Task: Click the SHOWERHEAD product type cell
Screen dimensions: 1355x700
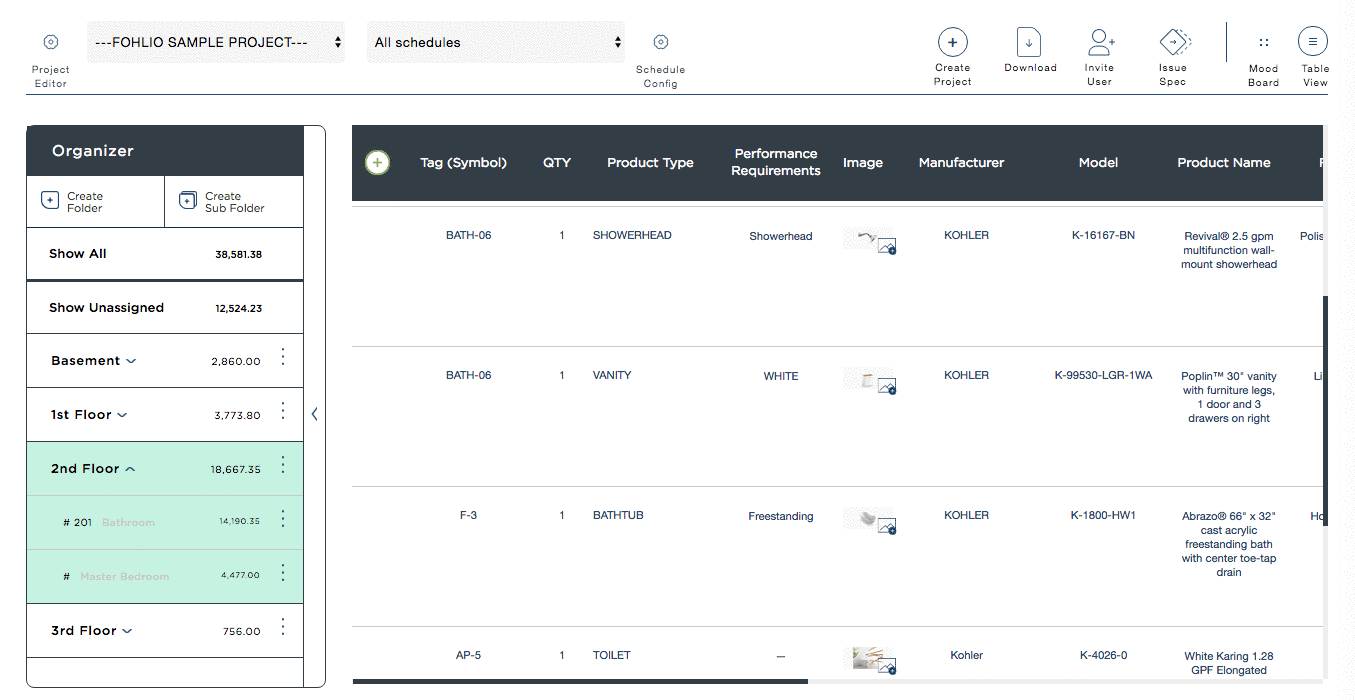Action: pyautogui.click(x=632, y=236)
